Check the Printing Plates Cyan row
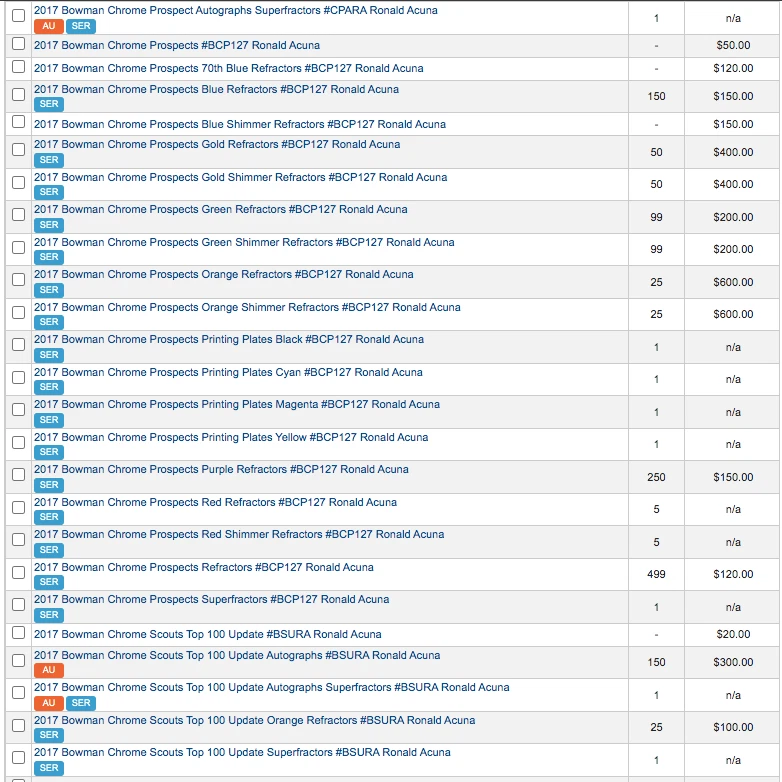This screenshot has width=782, height=782. pos(18,378)
